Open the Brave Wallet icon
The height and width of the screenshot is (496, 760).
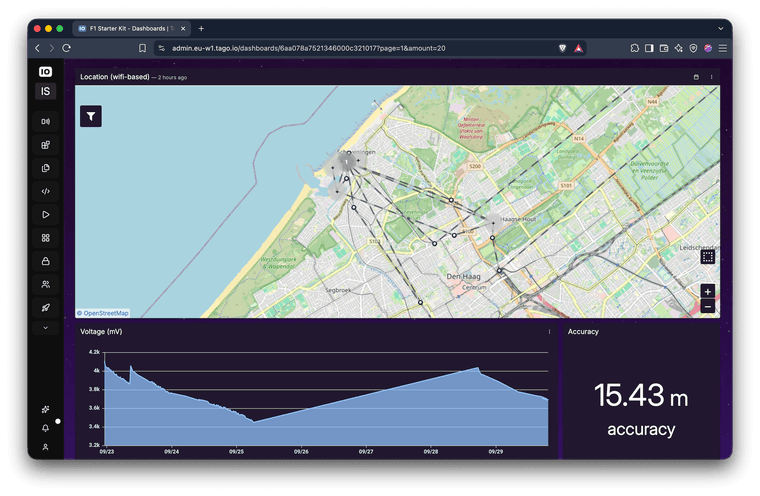pos(664,48)
